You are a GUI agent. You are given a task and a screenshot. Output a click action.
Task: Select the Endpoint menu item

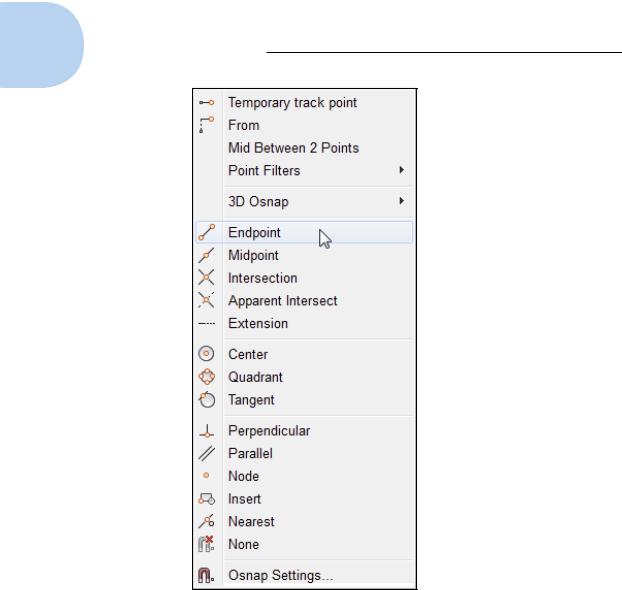pos(304,233)
